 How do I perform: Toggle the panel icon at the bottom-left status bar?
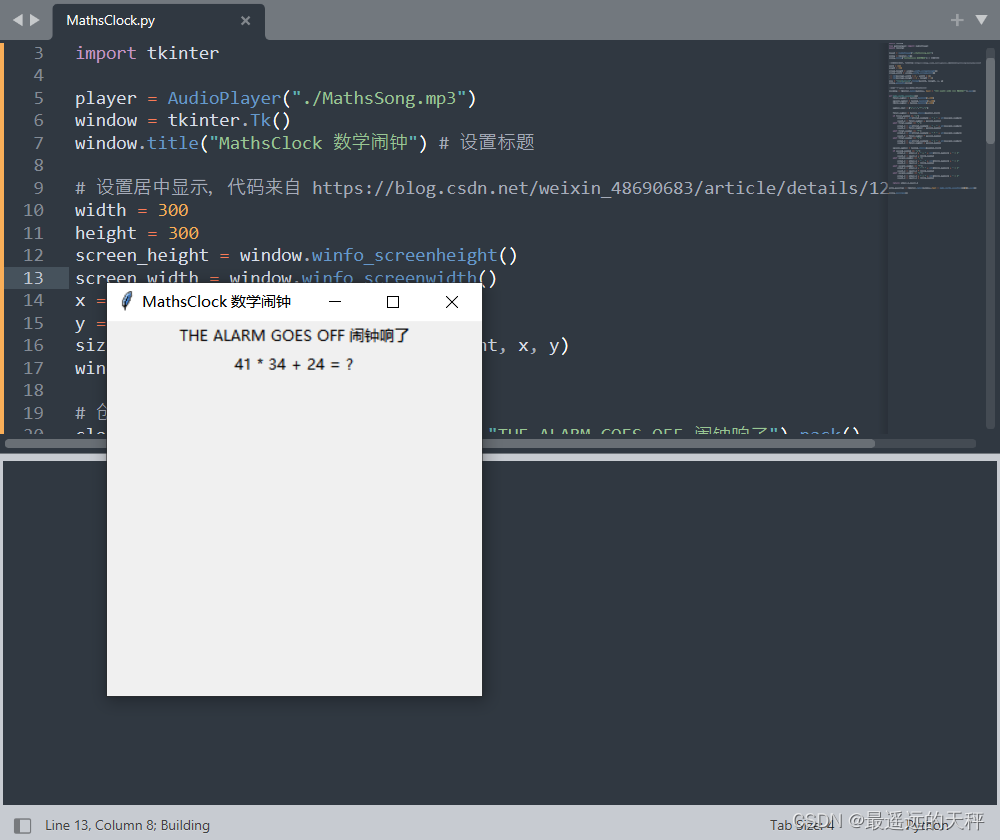pos(22,825)
